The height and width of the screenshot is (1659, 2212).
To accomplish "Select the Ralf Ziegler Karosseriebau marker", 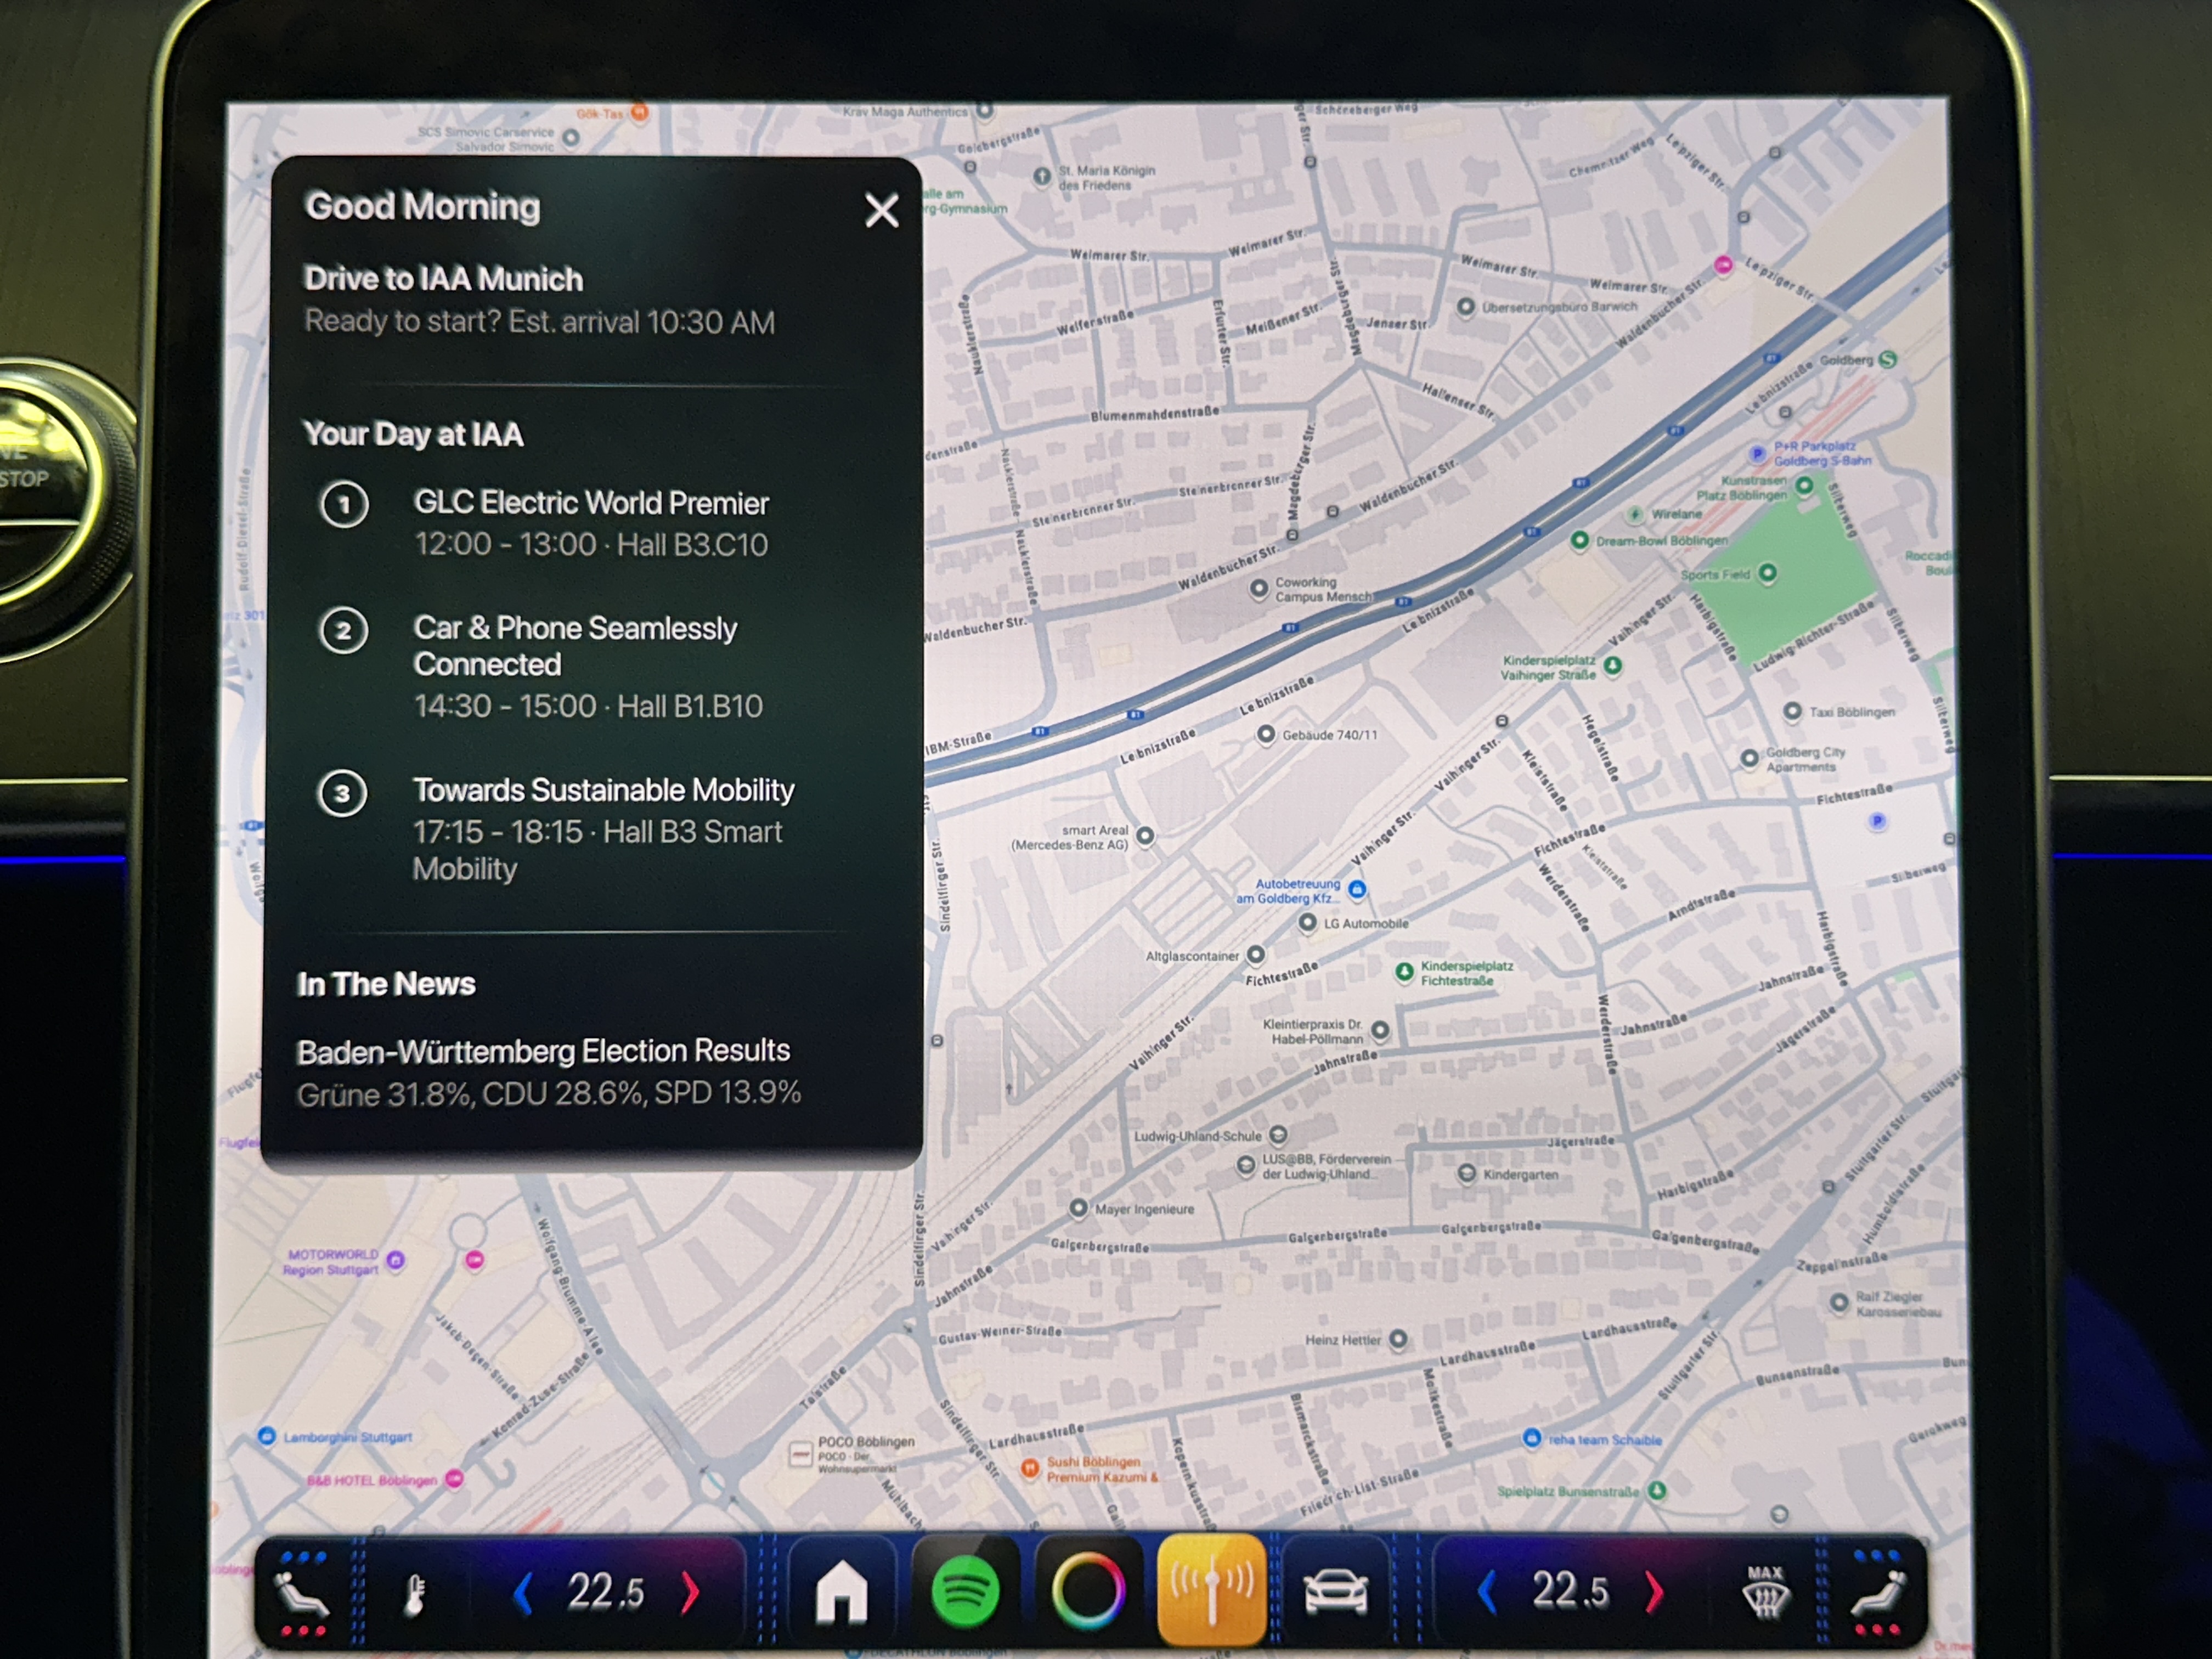I will [x=1838, y=1302].
